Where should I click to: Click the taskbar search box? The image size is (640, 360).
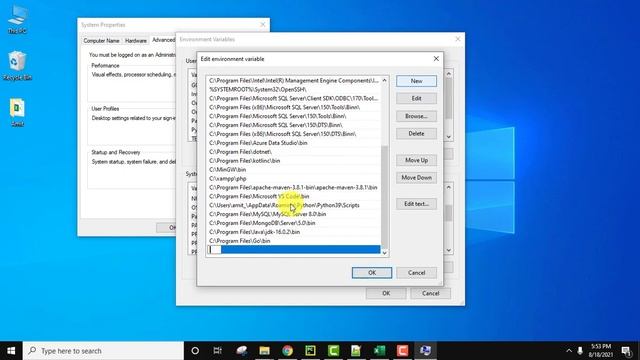coord(103,351)
